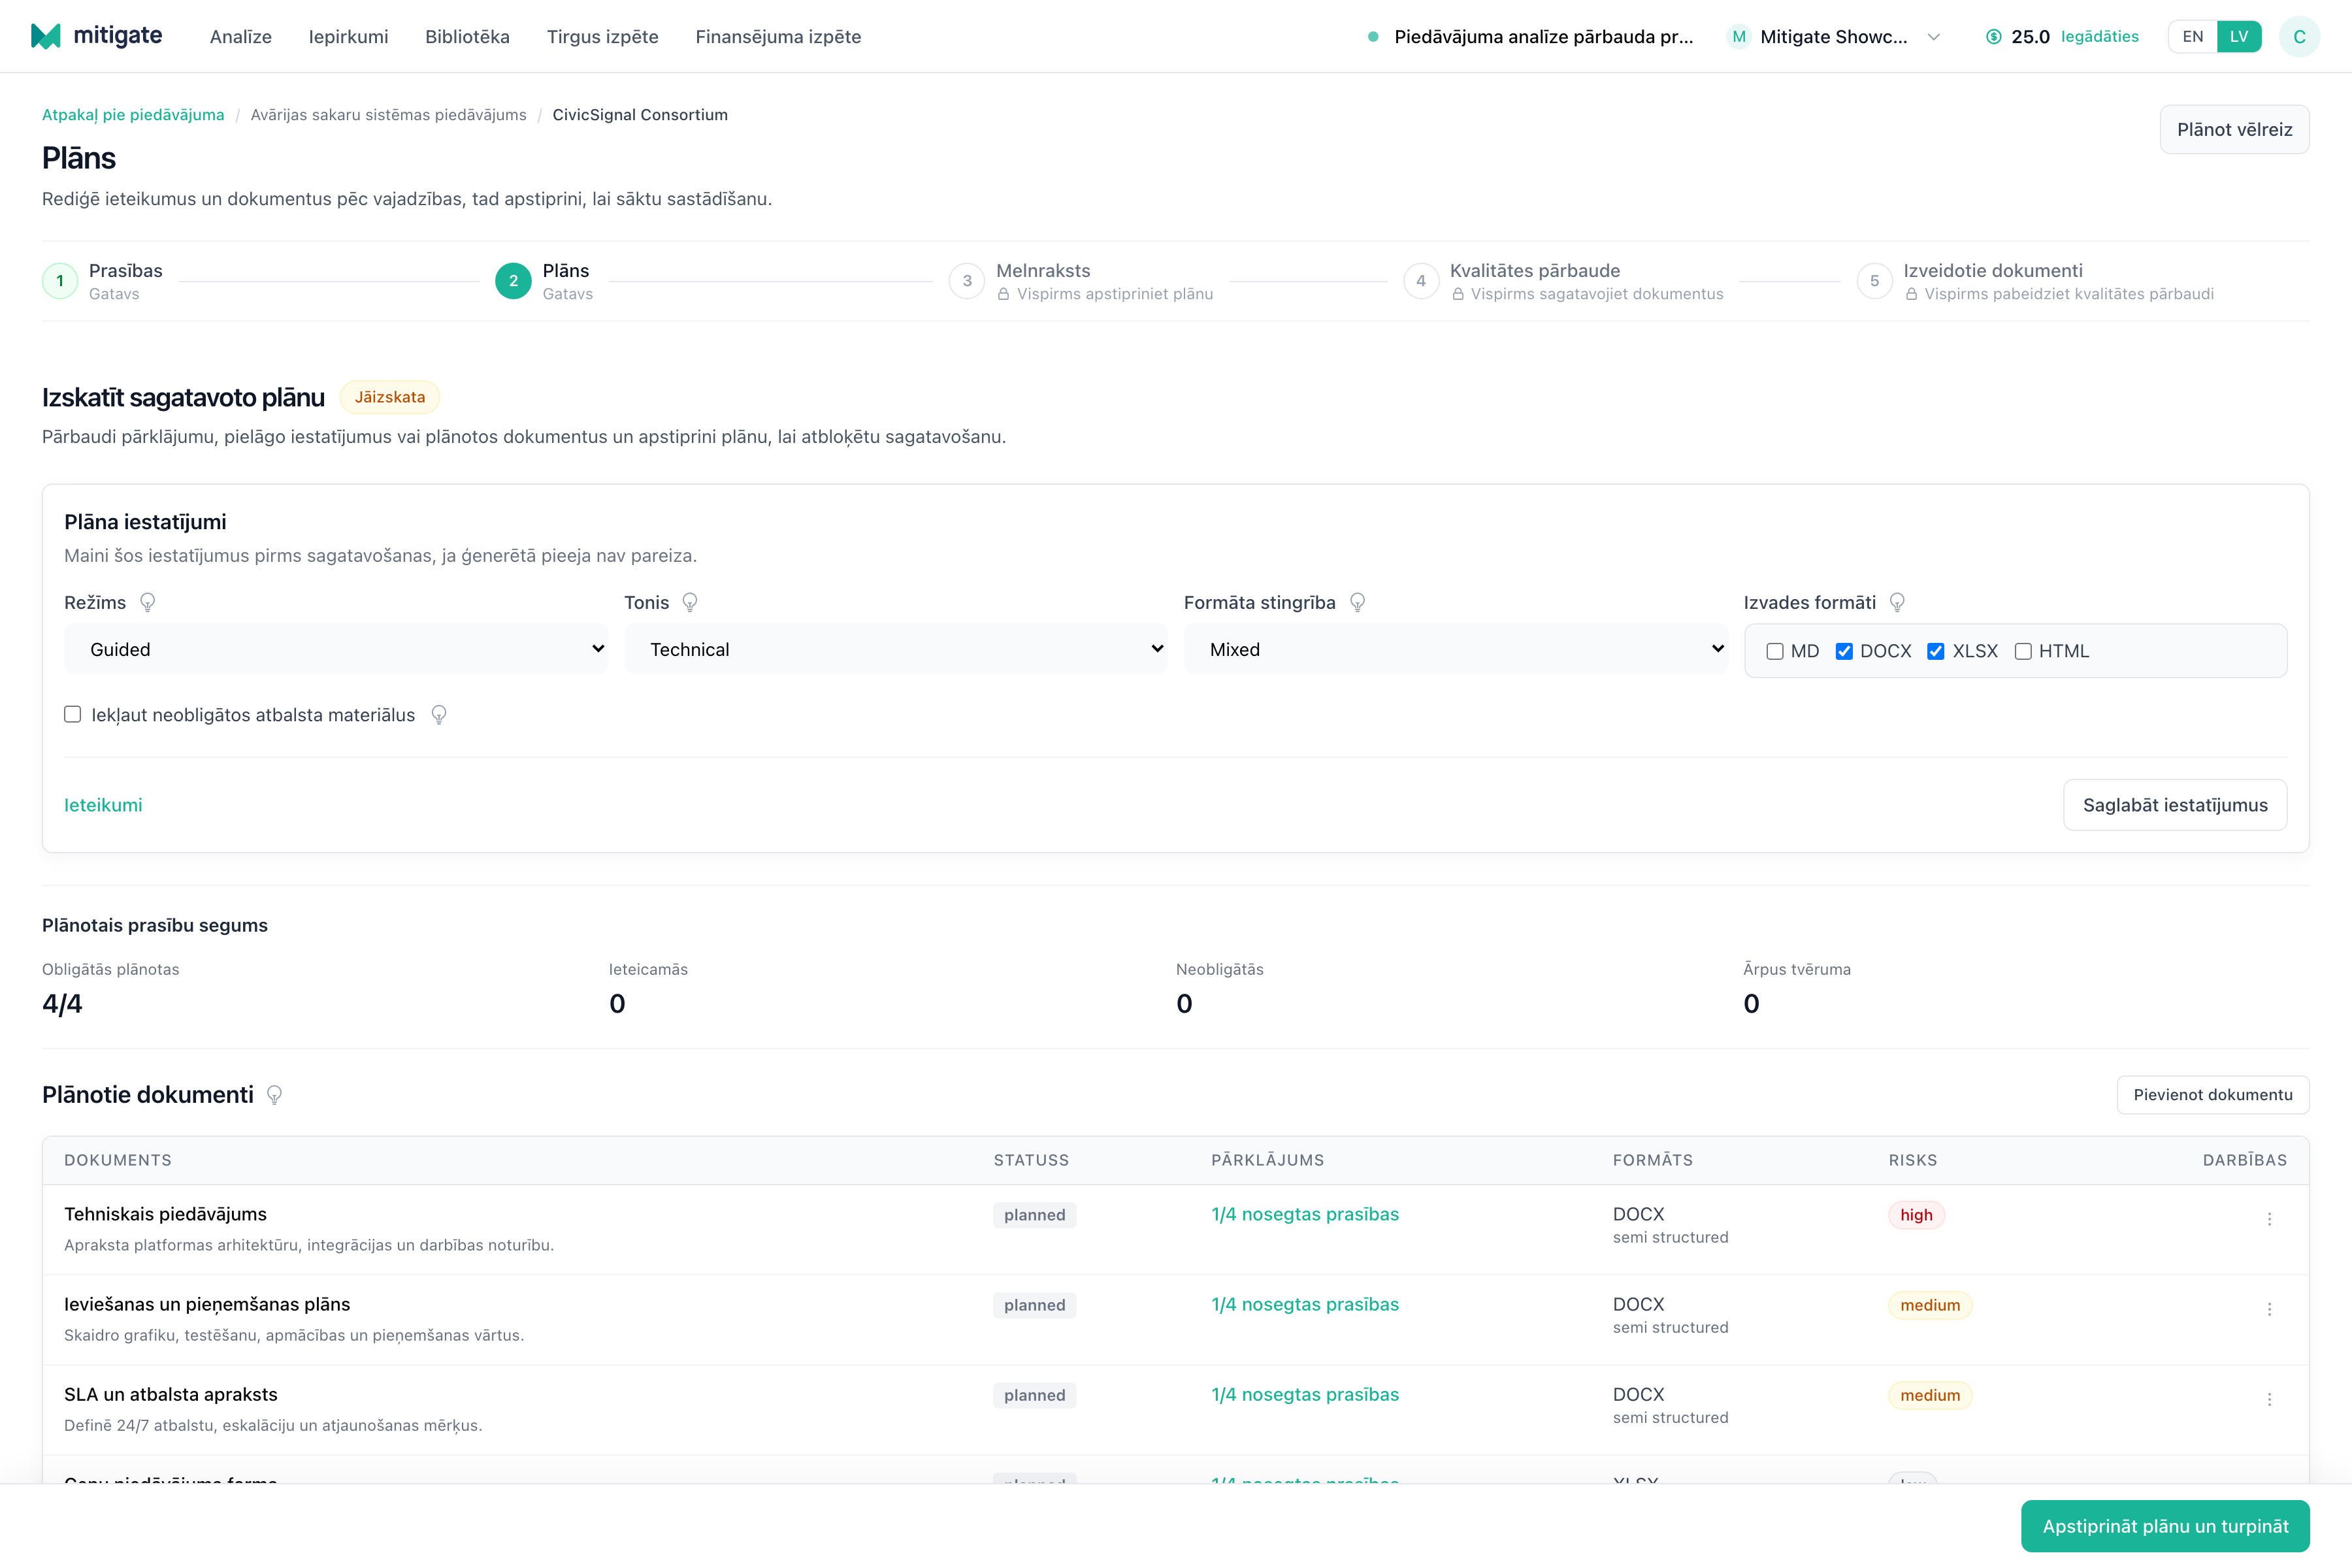
Task: Uncheck the XLSX output format
Action: (x=1936, y=651)
